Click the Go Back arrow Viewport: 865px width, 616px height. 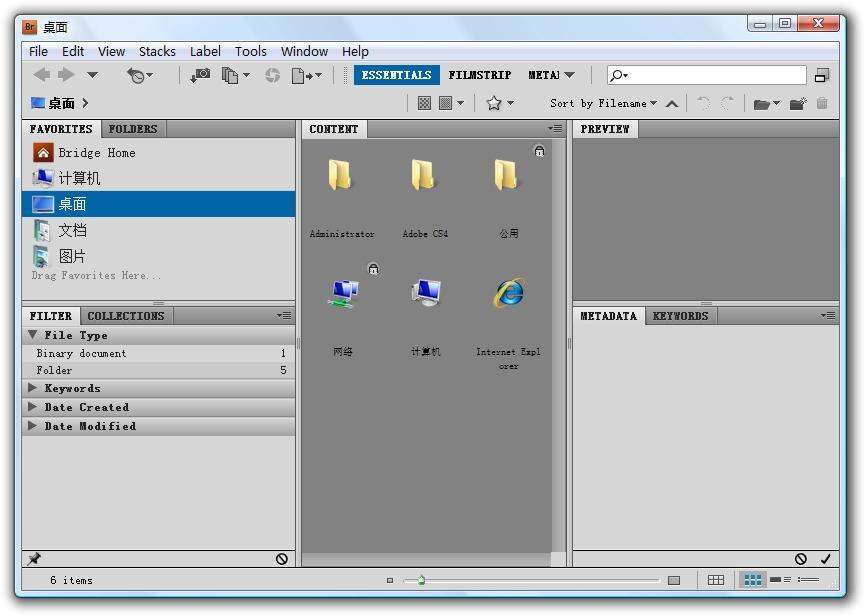click(x=42, y=75)
